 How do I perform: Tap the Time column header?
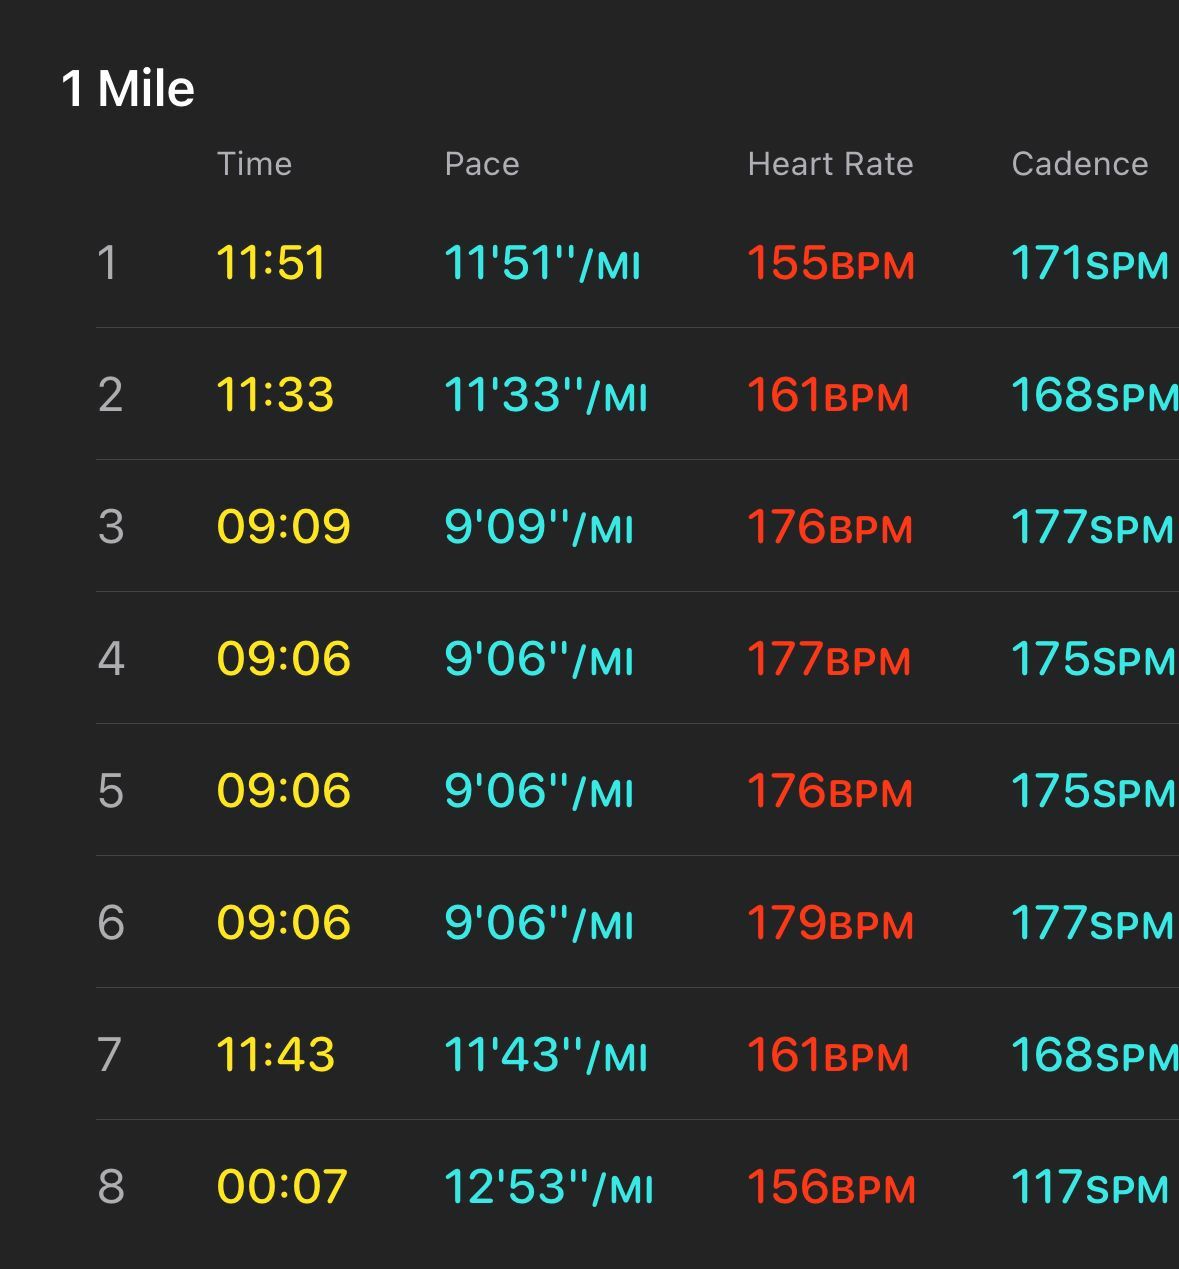(255, 164)
